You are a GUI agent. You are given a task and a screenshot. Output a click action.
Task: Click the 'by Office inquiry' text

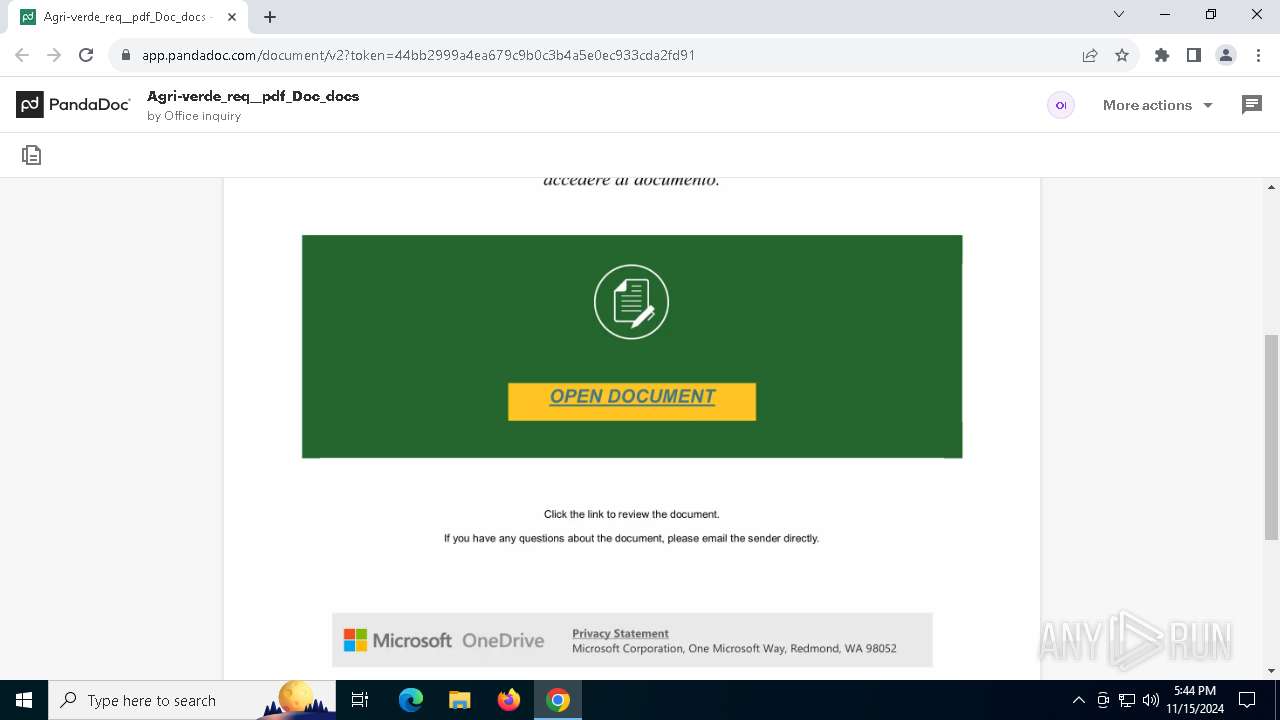click(194, 116)
